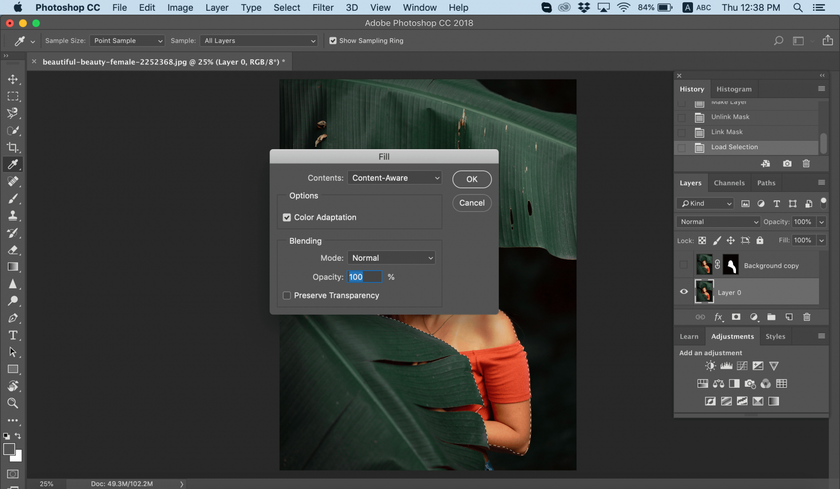This screenshot has height=489, width=840.
Task: Select the Lasso tool
Action: coord(13,113)
